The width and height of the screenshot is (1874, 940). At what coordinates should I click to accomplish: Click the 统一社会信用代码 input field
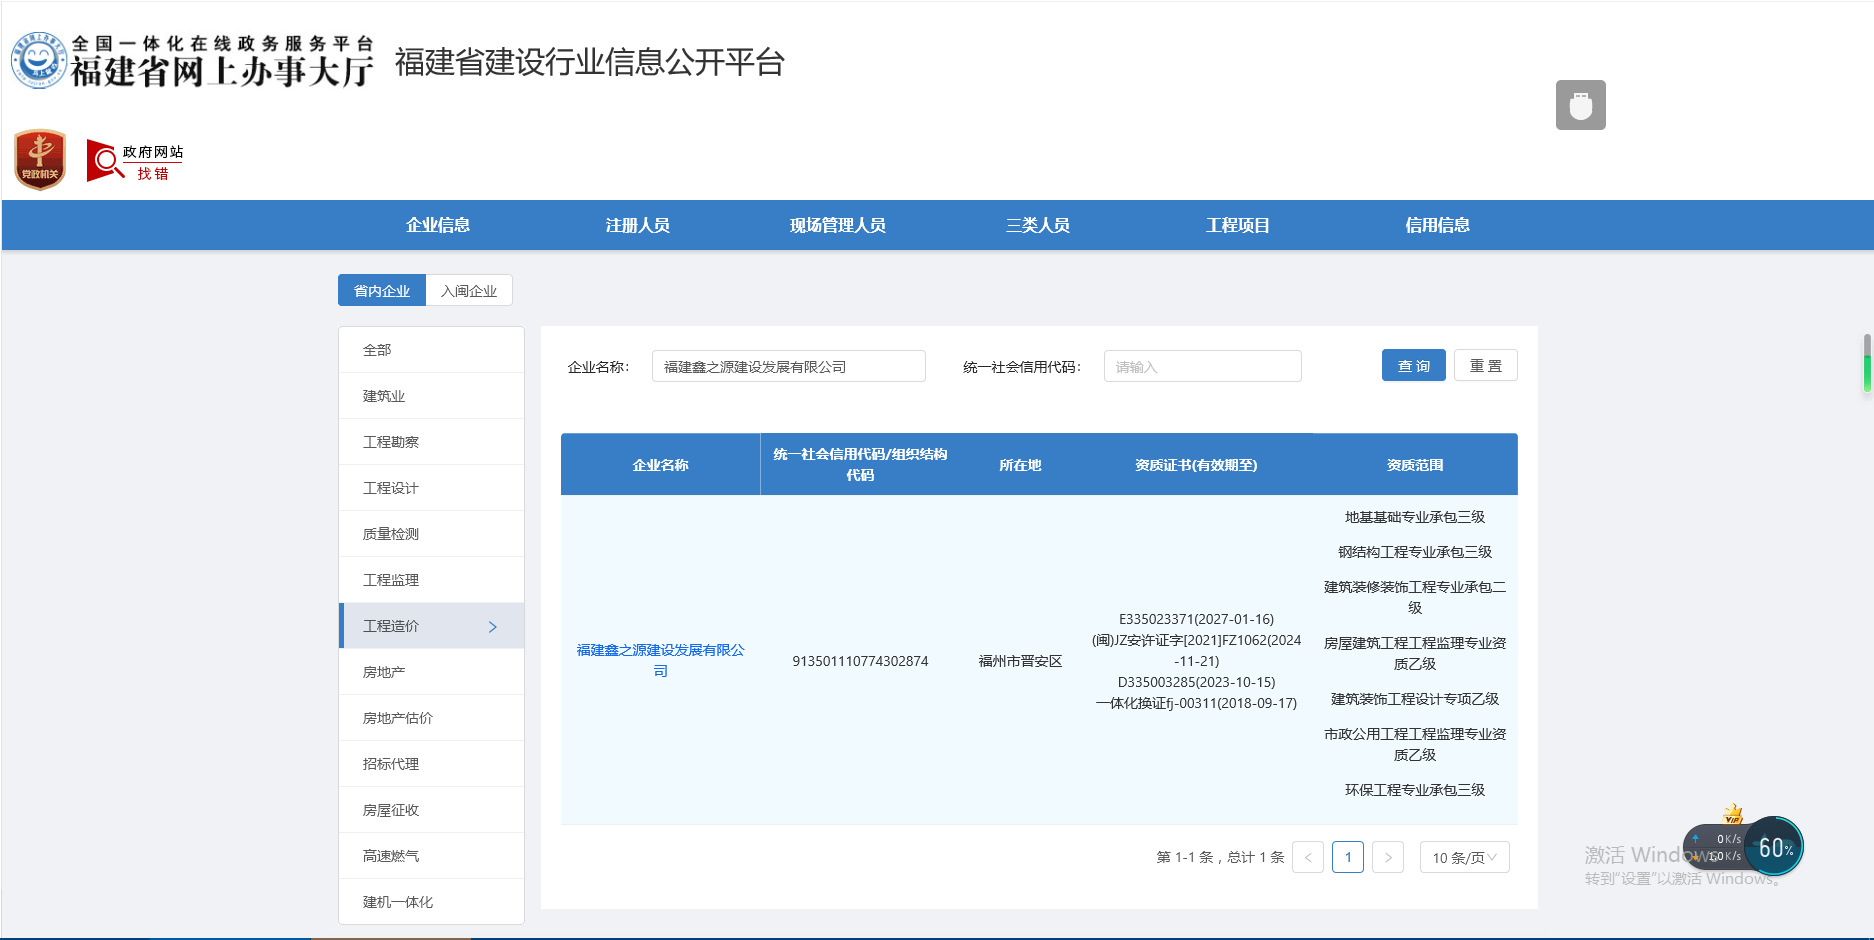[x=1202, y=367]
